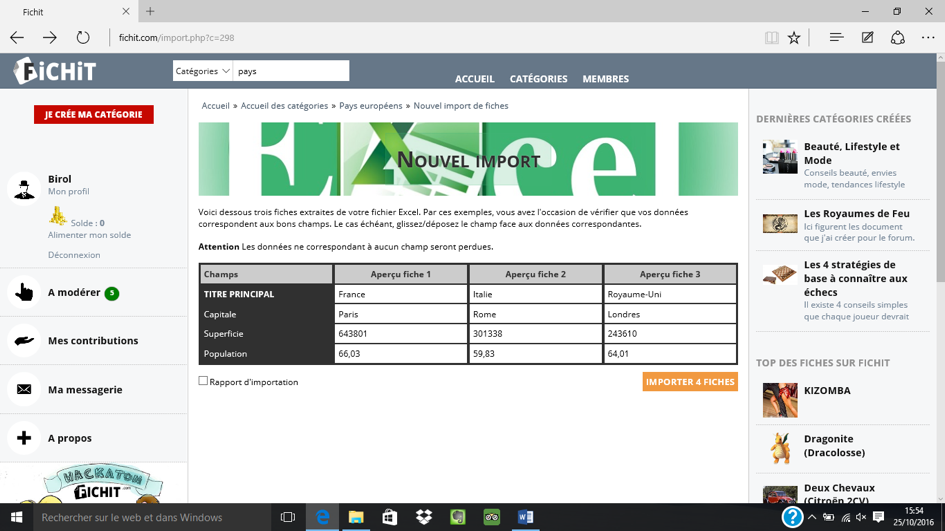Click the pointing hand icon beside A modérer

pyautogui.click(x=24, y=293)
